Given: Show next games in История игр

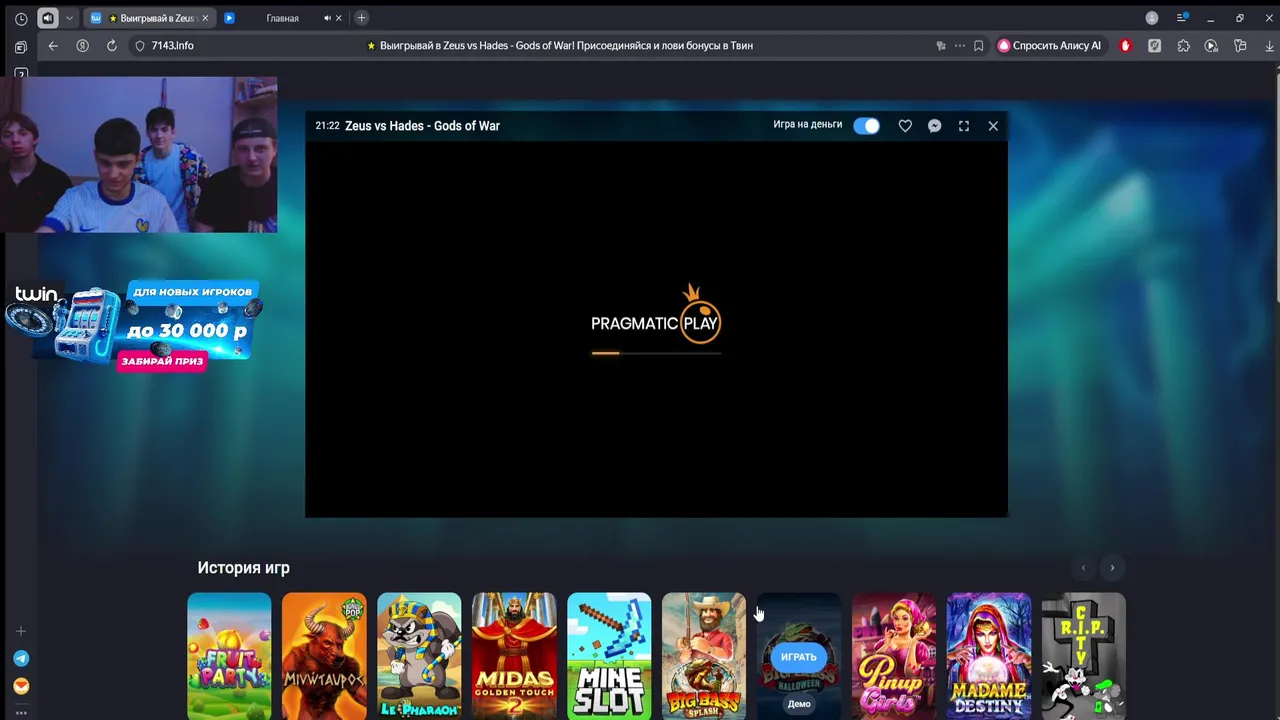Looking at the screenshot, I should point(1112,568).
